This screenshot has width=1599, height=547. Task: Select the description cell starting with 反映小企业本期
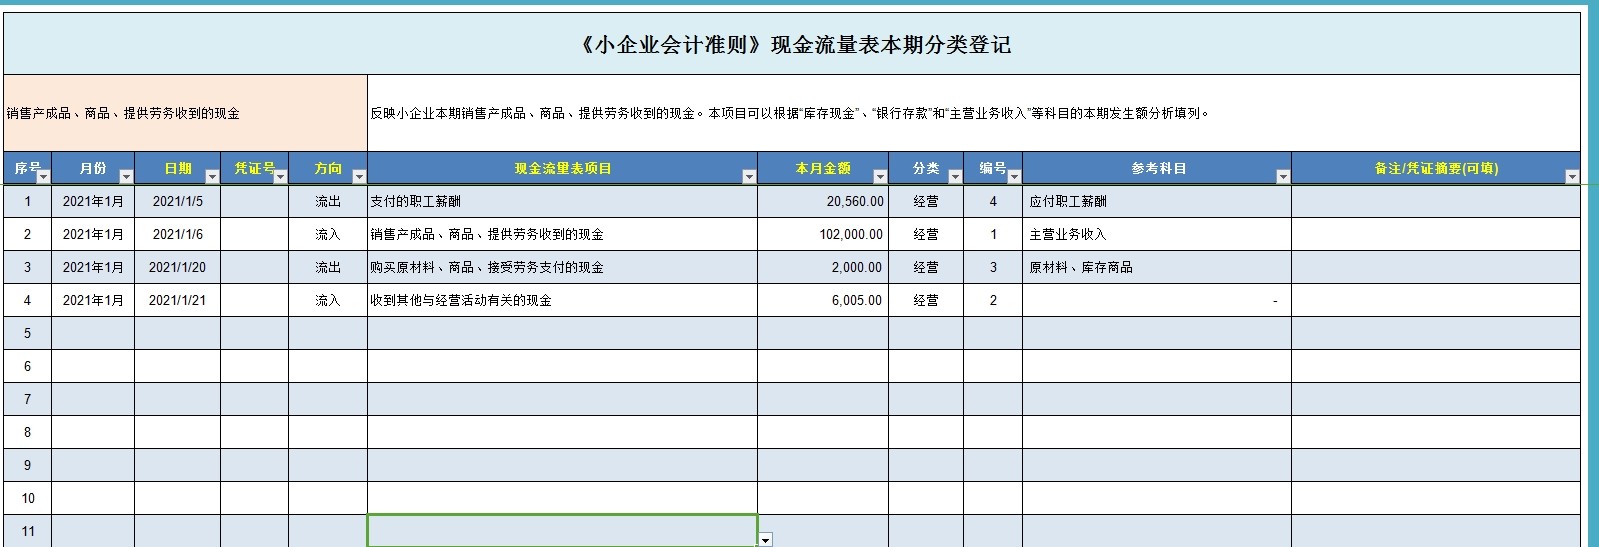click(974, 113)
